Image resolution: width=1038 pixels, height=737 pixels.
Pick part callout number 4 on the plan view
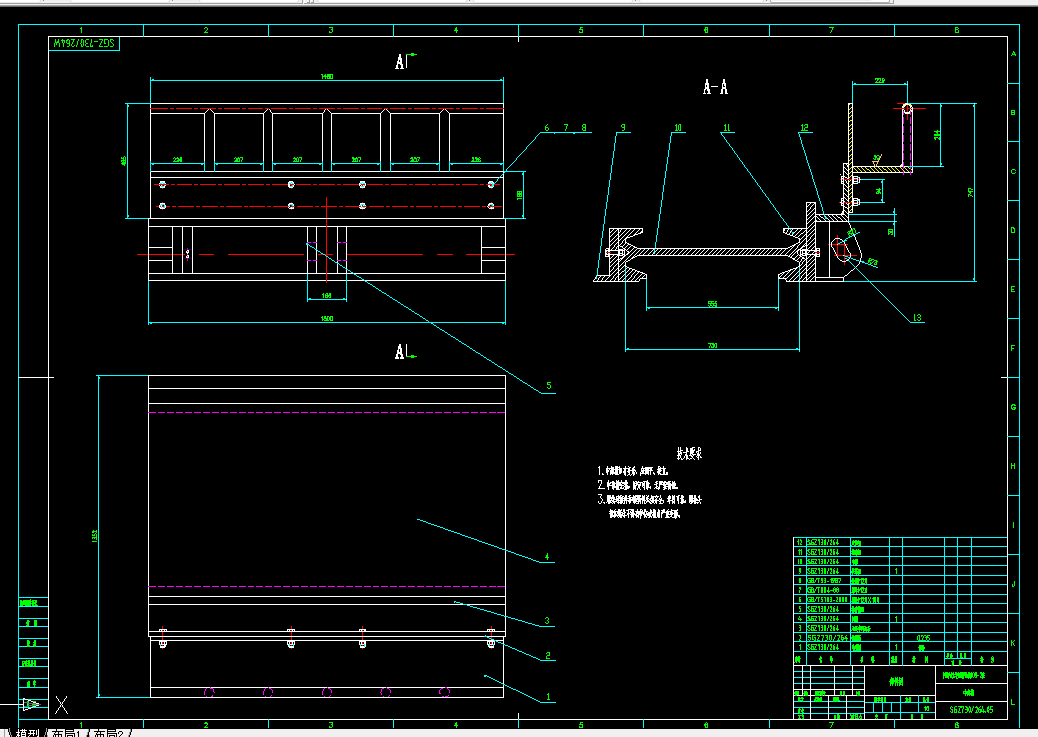pos(547,557)
